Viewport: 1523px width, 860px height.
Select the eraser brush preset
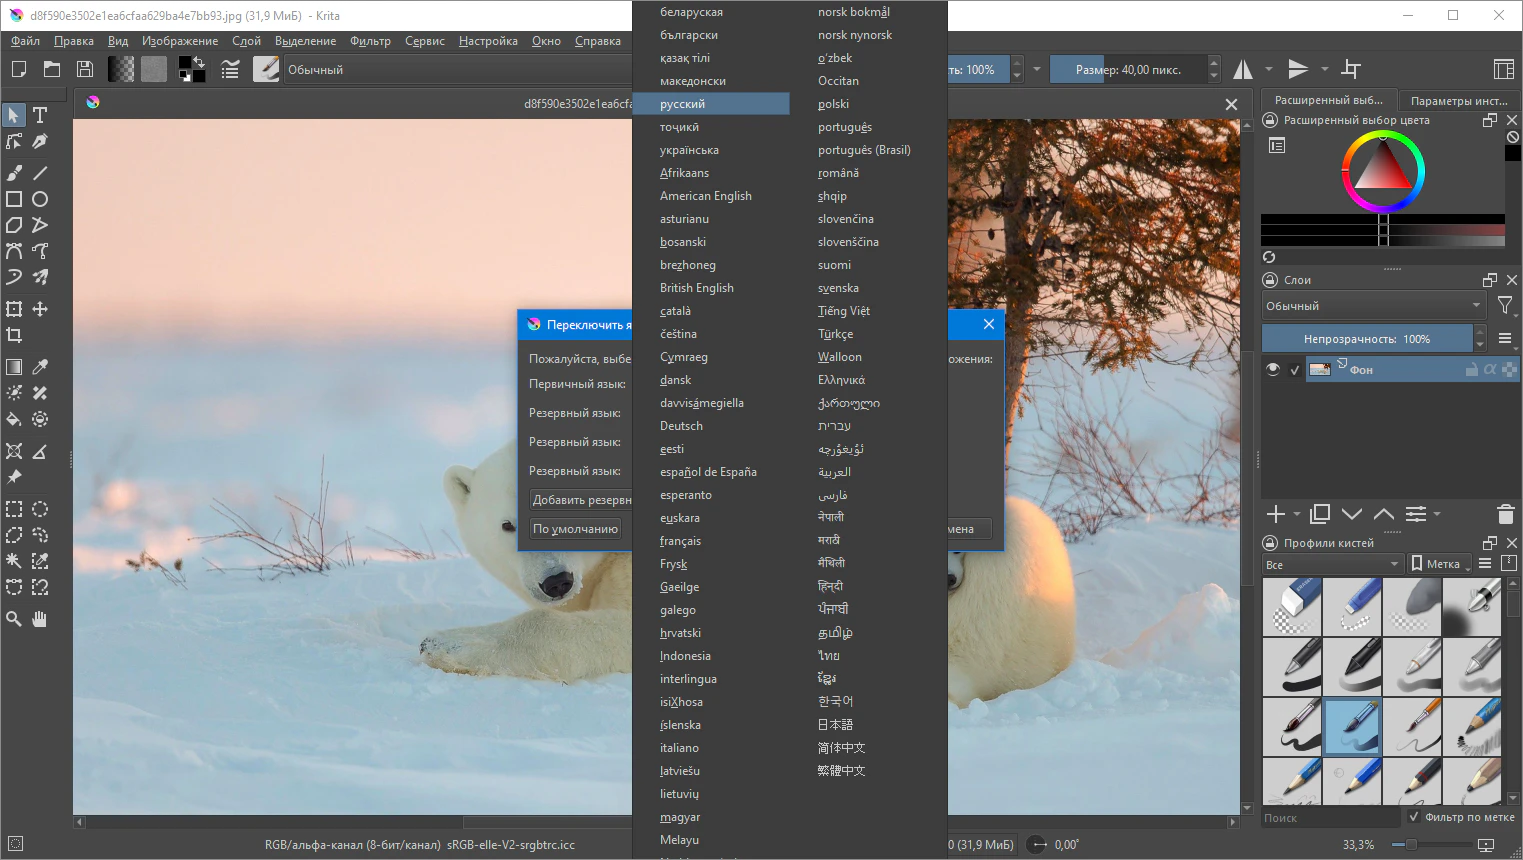(x=1292, y=606)
